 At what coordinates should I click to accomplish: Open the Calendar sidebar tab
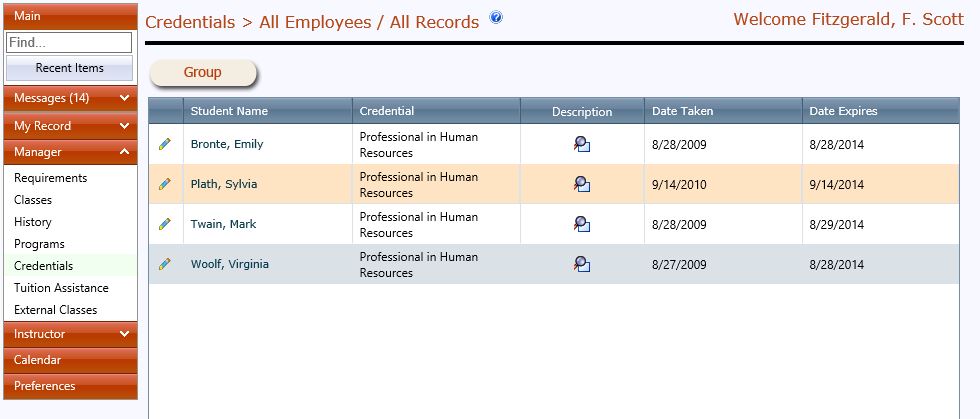[70, 360]
